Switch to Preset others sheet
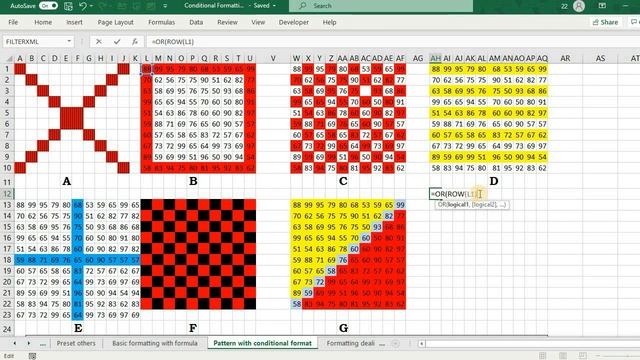 (x=76, y=343)
